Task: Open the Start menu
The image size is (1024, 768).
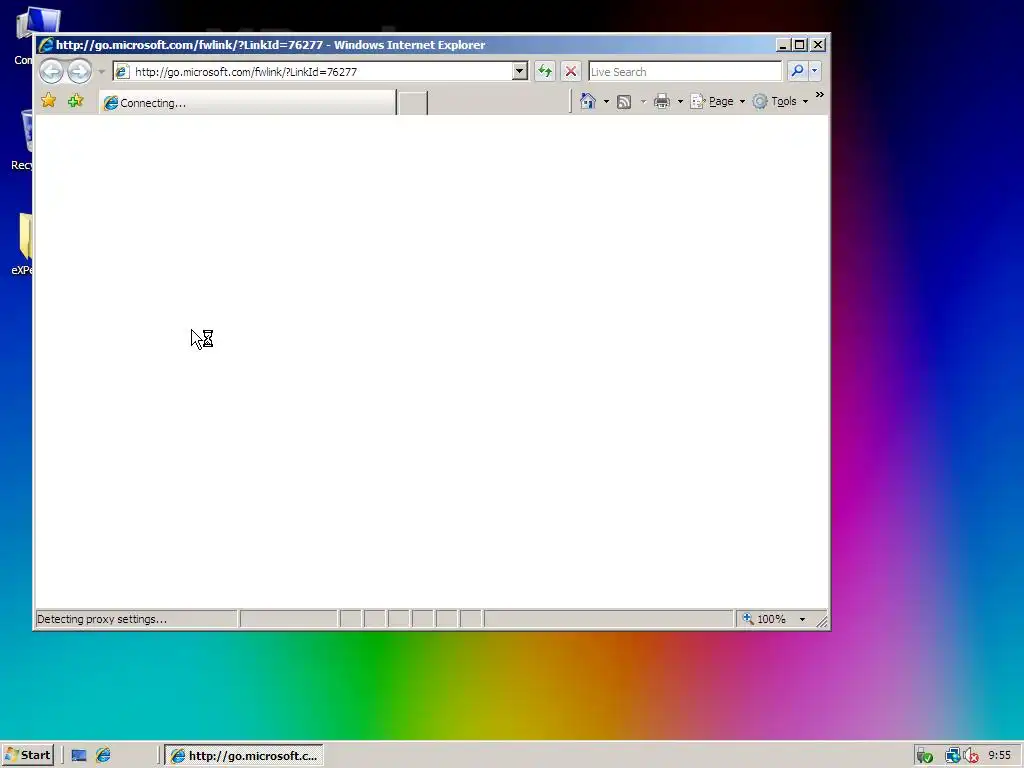Action: pos(27,755)
